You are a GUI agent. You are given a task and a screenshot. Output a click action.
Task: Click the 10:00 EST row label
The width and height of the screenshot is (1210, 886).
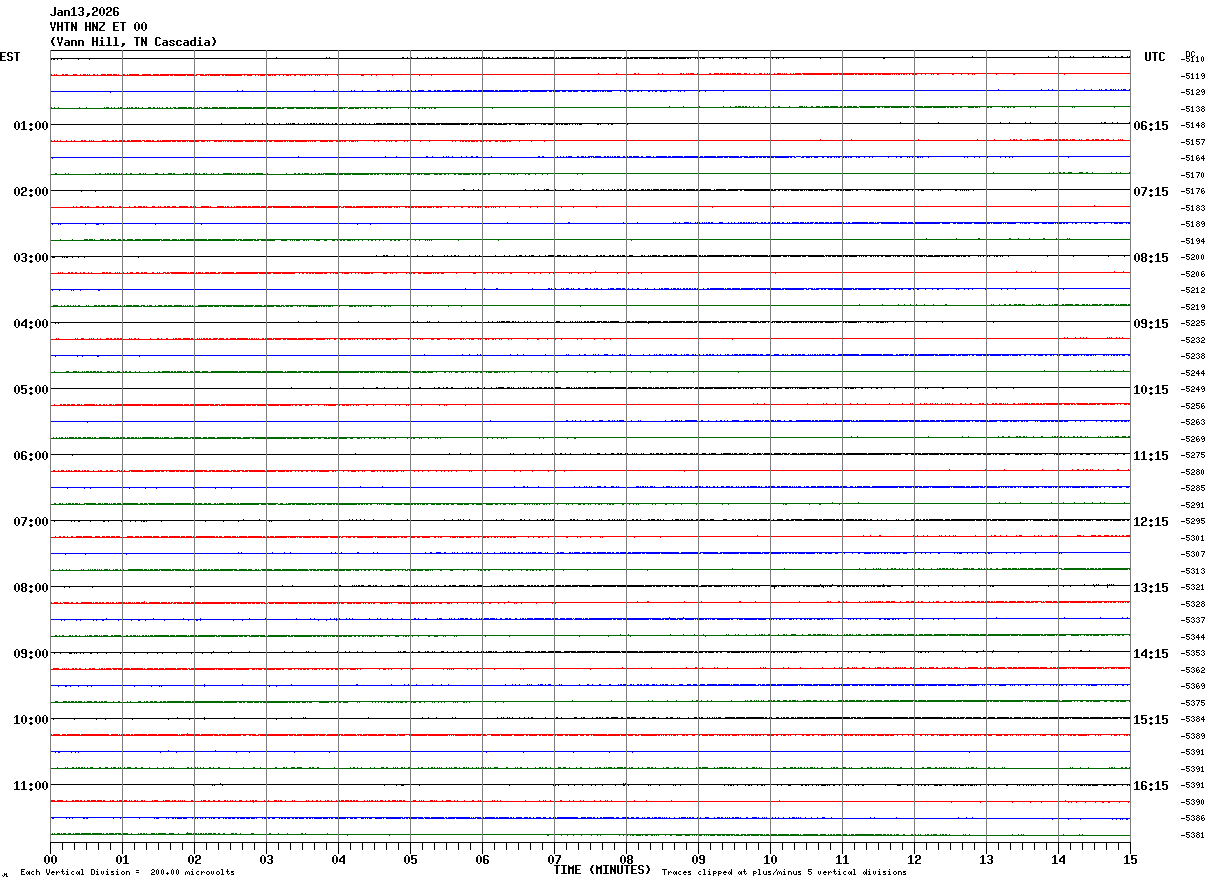coord(30,720)
